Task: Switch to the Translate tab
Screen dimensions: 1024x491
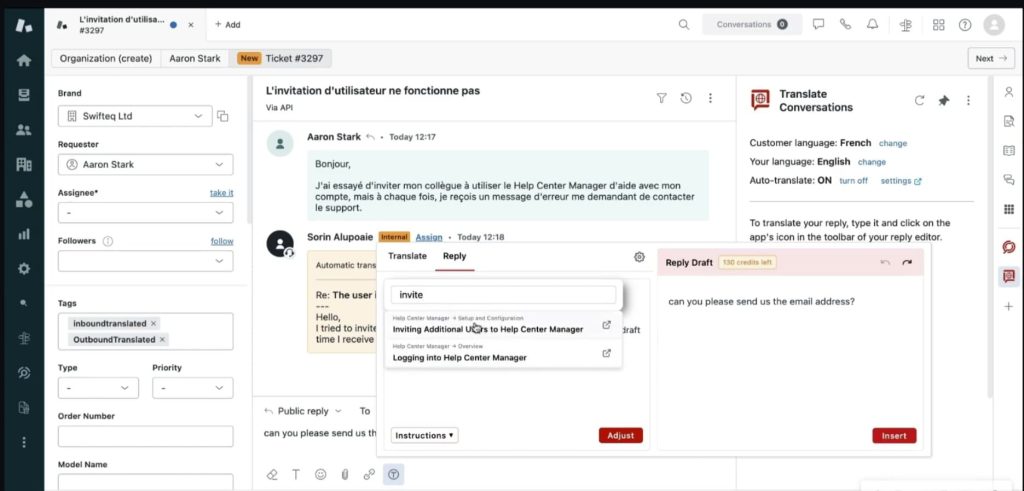Action: 407,256
